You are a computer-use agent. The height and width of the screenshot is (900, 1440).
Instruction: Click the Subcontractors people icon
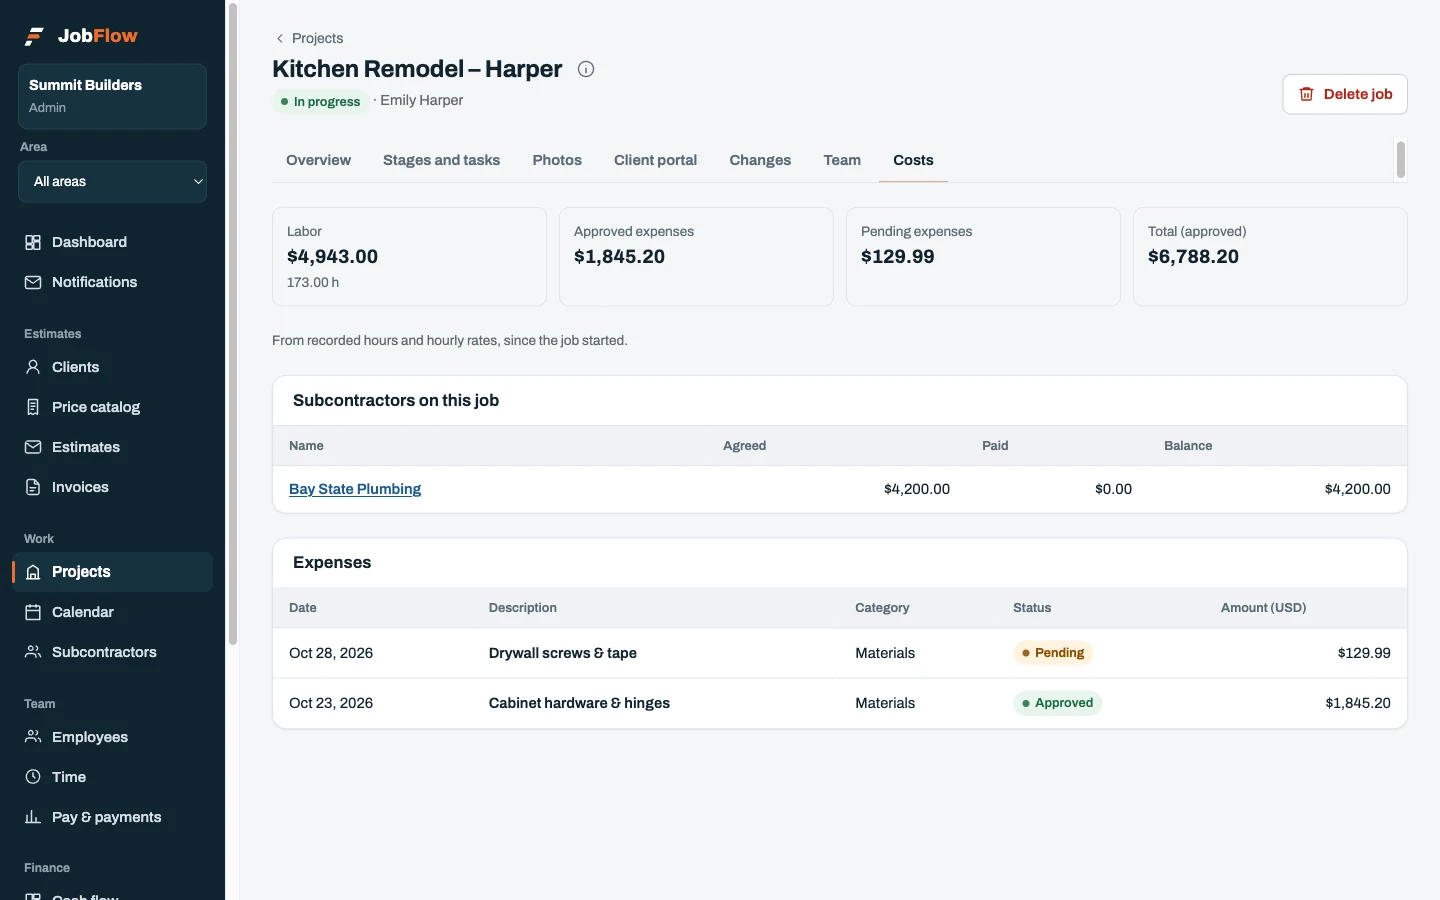[33, 652]
